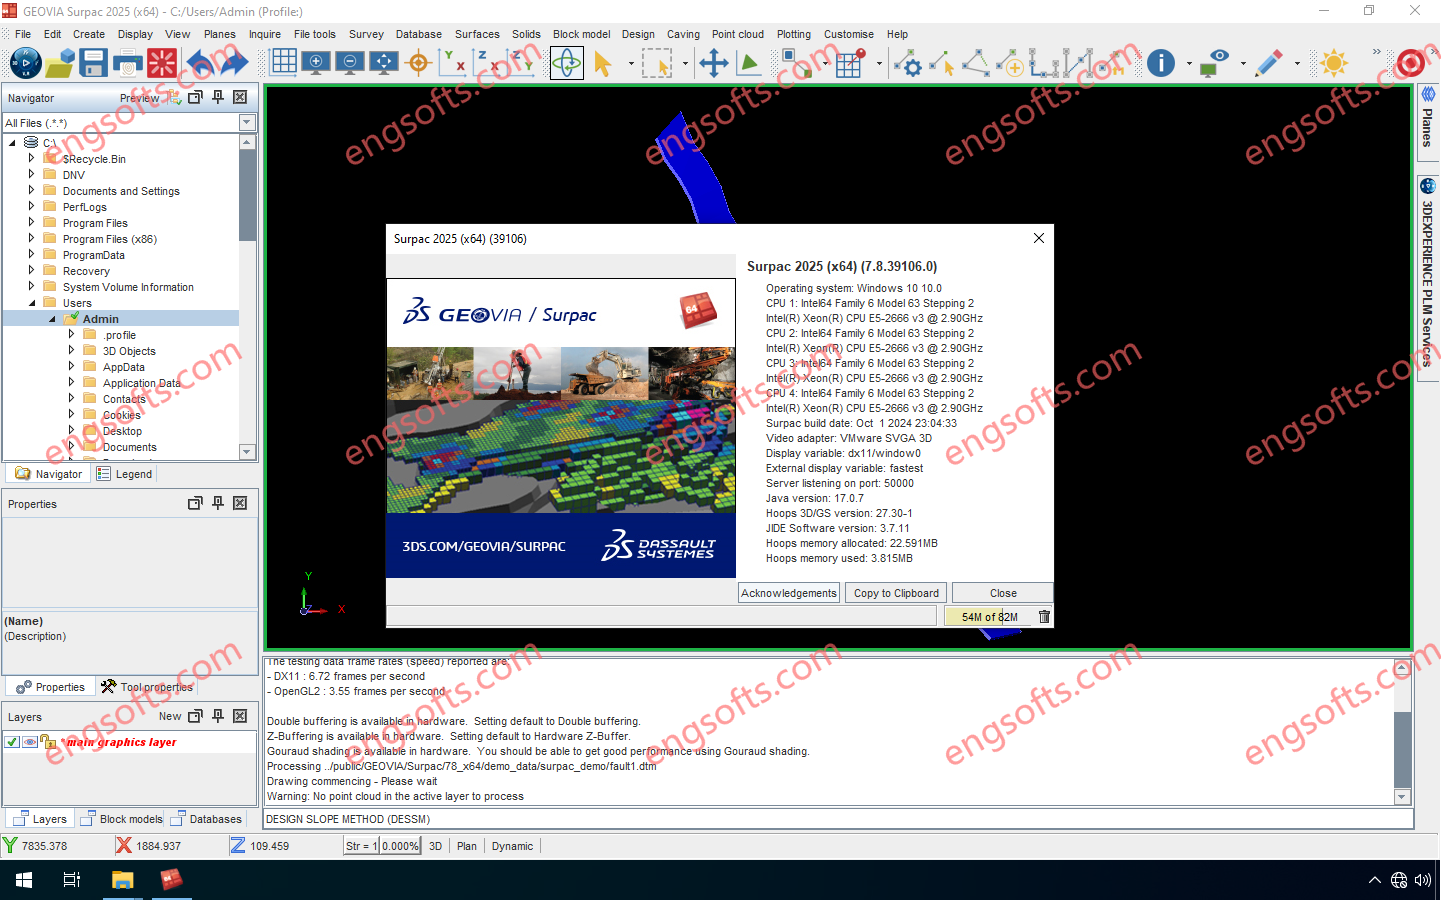The width and height of the screenshot is (1441, 901).
Task: Click New in the Layers panel header
Action: pyautogui.click(x=170, y=716)
